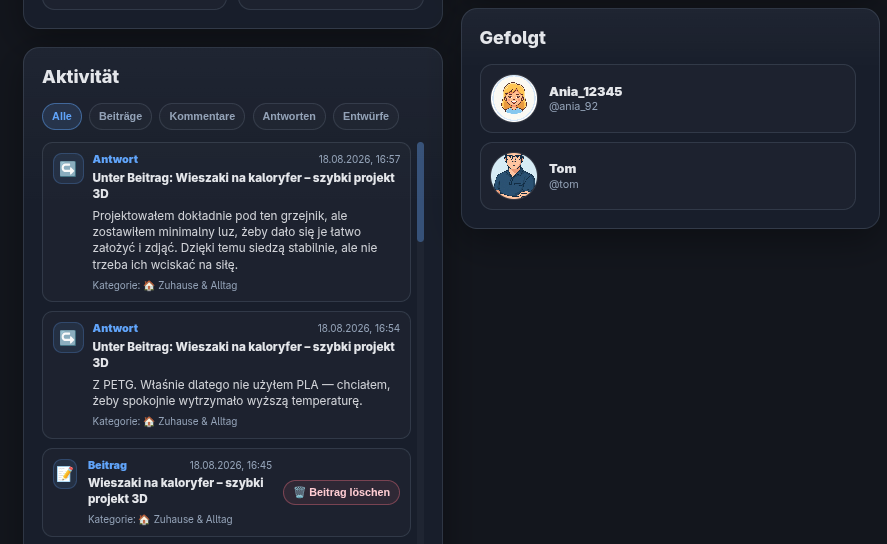Open Ania_12345's avatar picture

coord(514,98)
